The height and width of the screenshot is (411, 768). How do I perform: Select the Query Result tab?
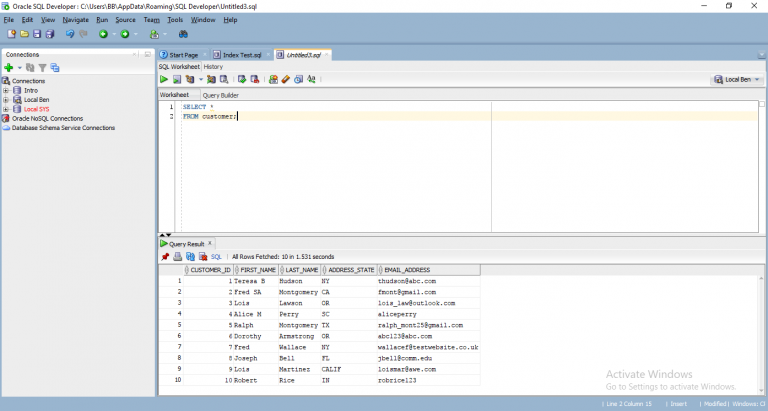[x=186, y=244]
